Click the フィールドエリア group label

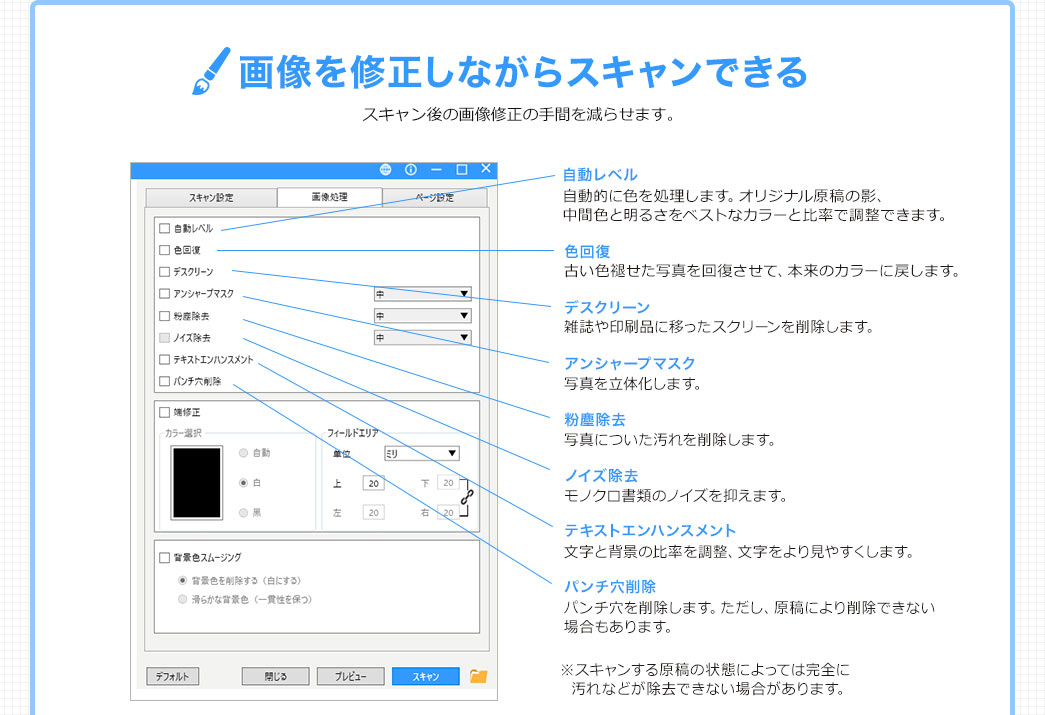coord(353,433)
